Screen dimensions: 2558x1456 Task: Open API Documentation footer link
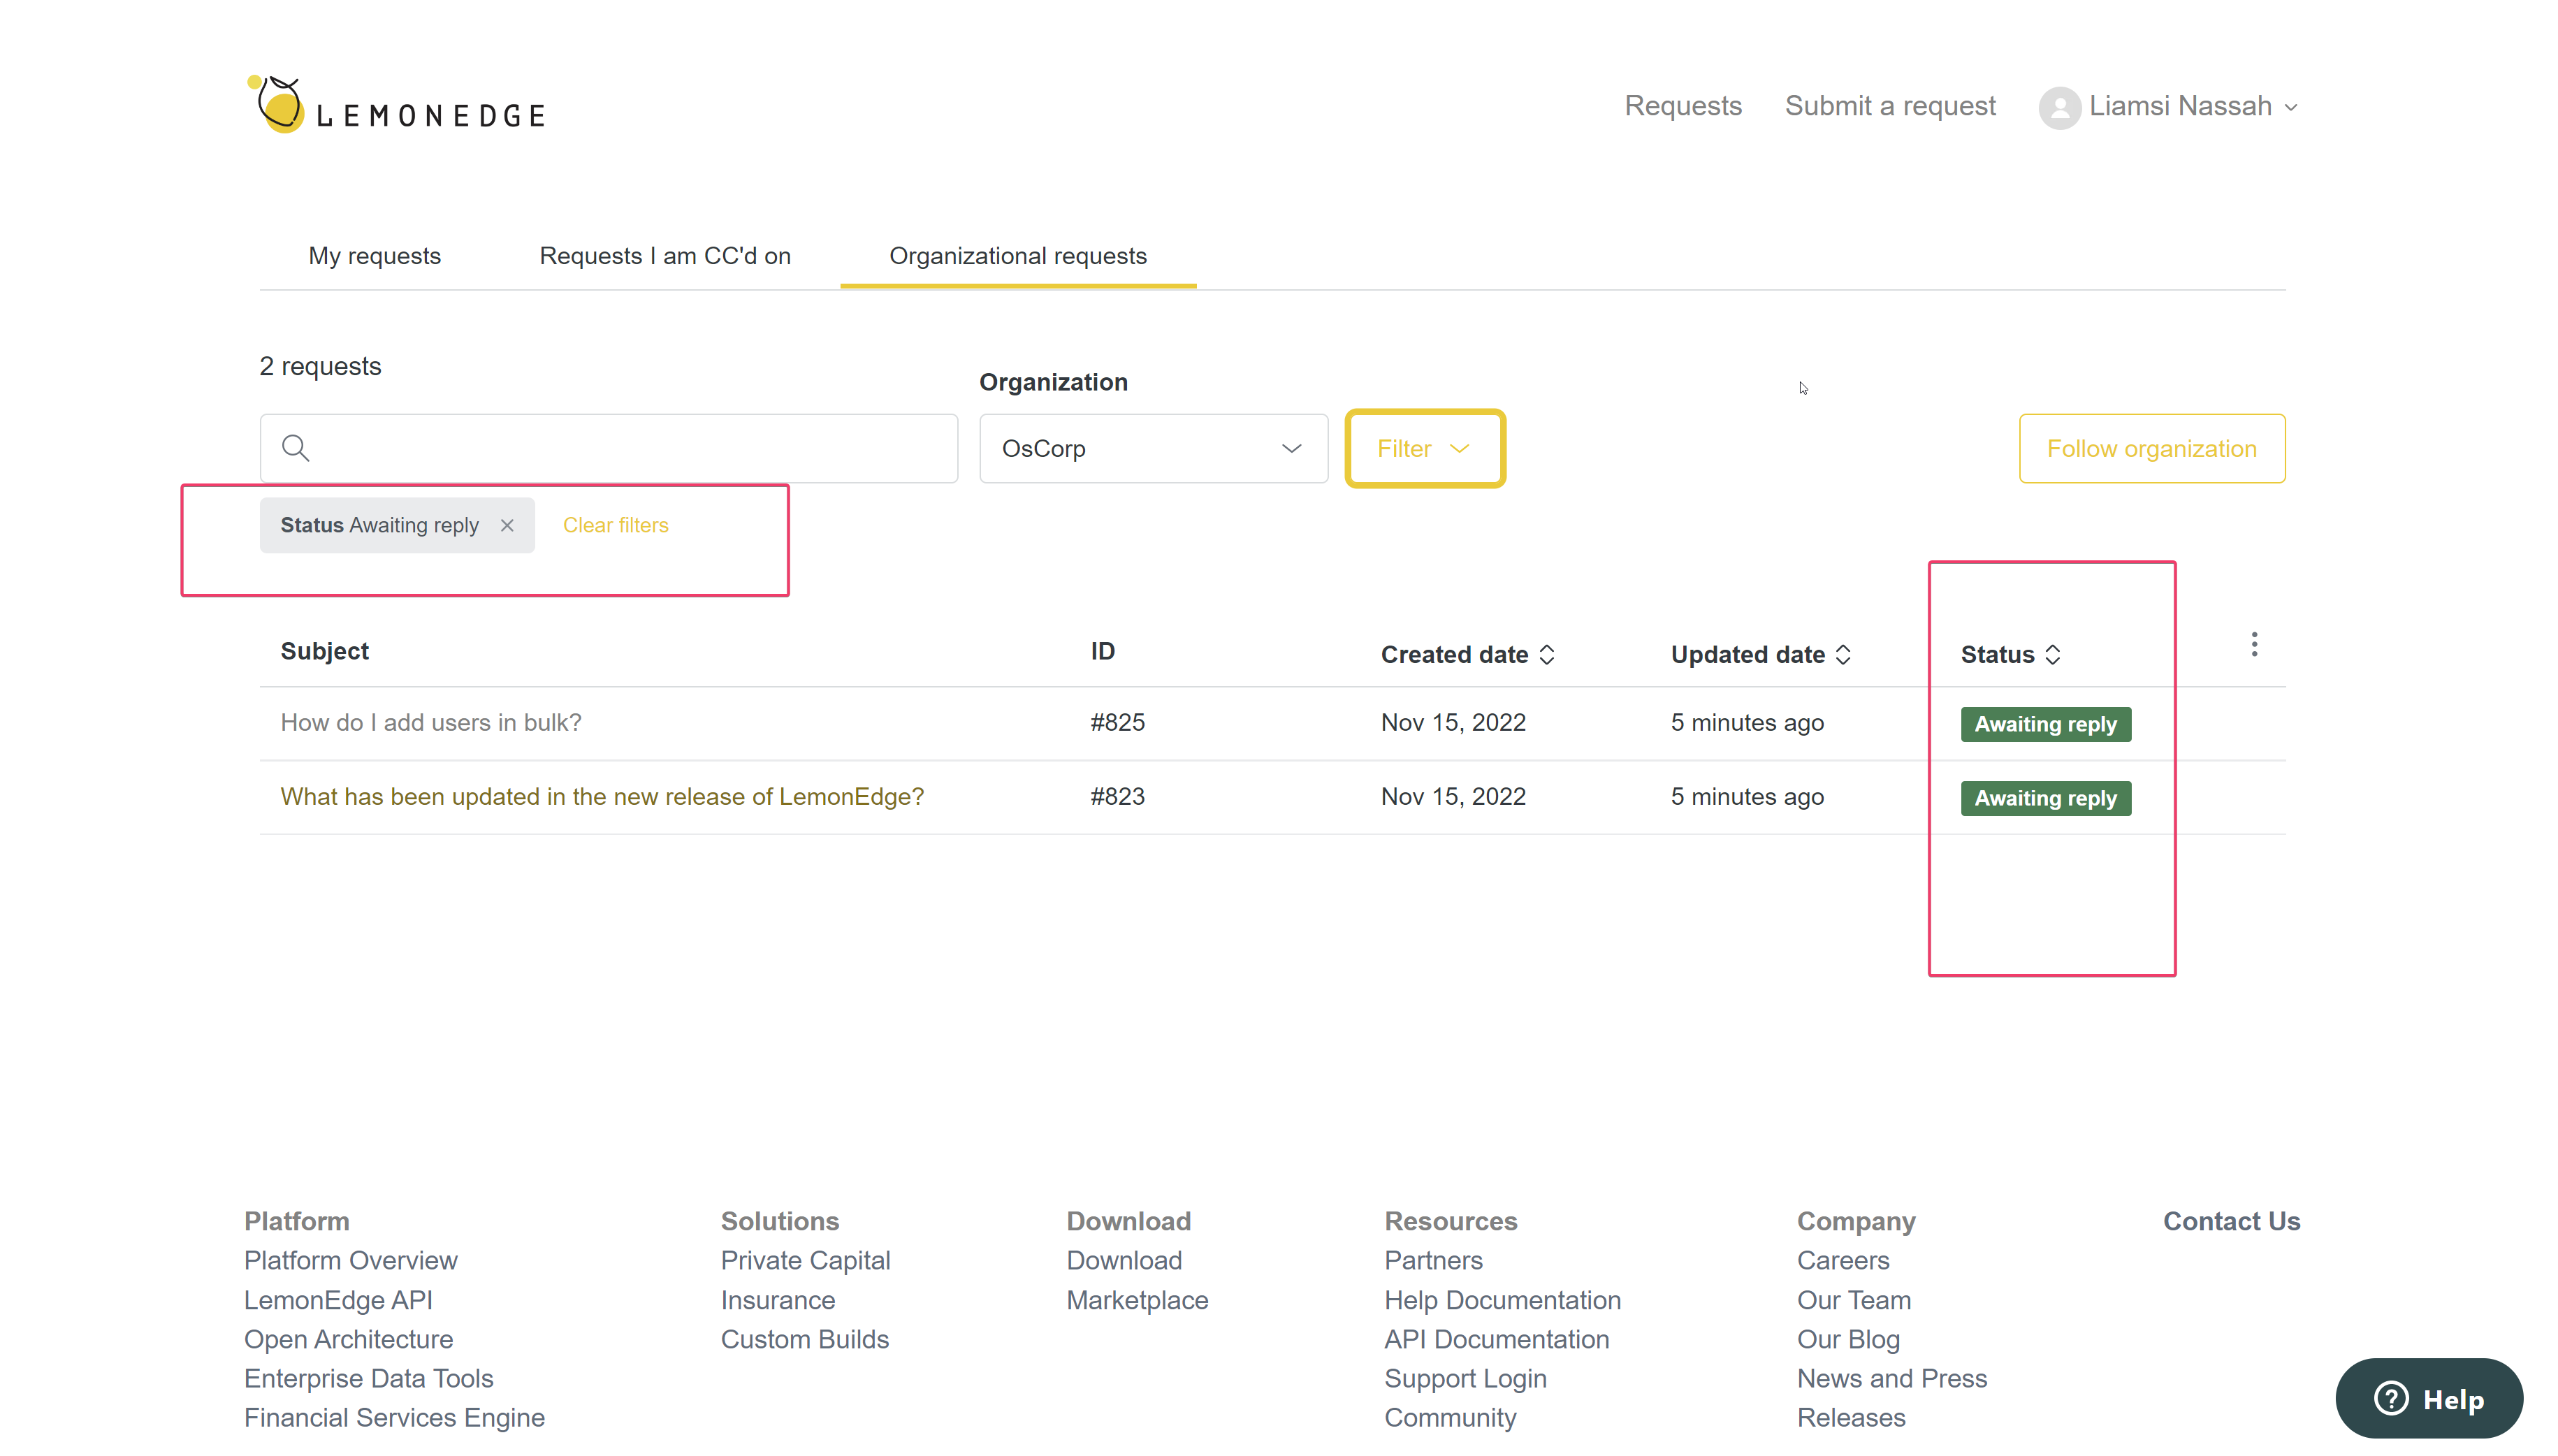1496,1339
